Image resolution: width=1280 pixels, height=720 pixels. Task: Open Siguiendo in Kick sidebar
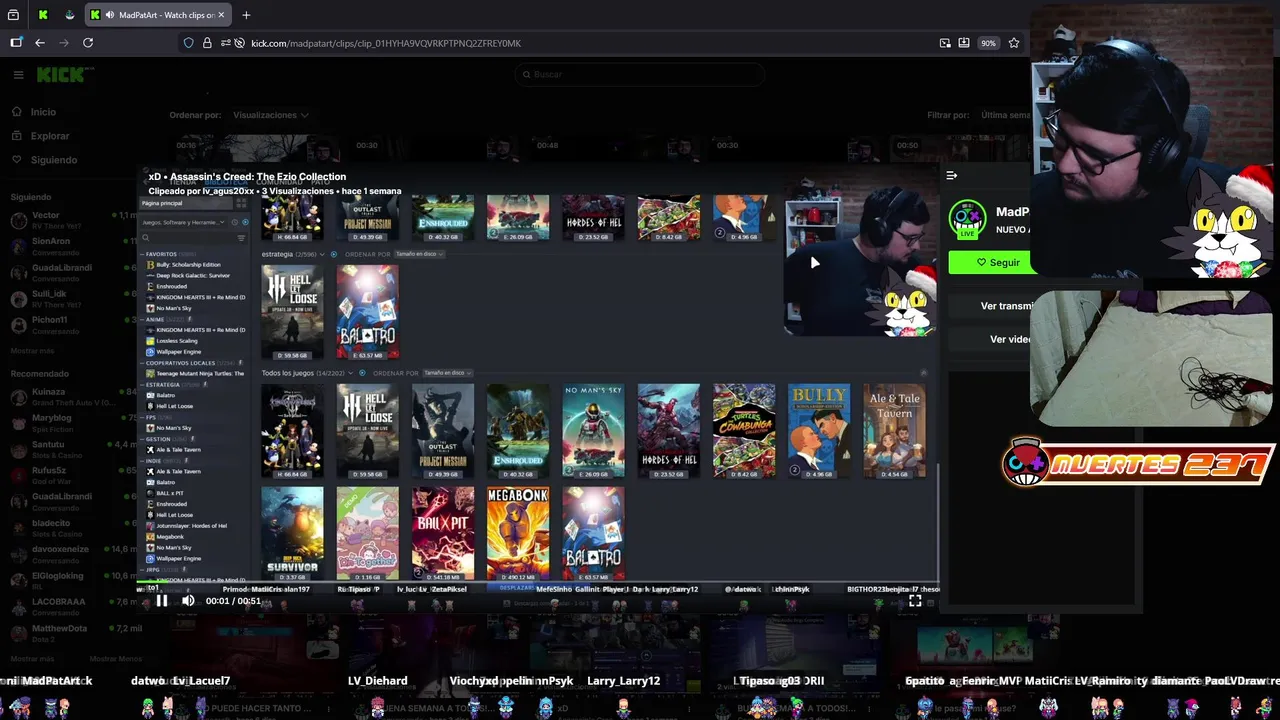[43, 160]
